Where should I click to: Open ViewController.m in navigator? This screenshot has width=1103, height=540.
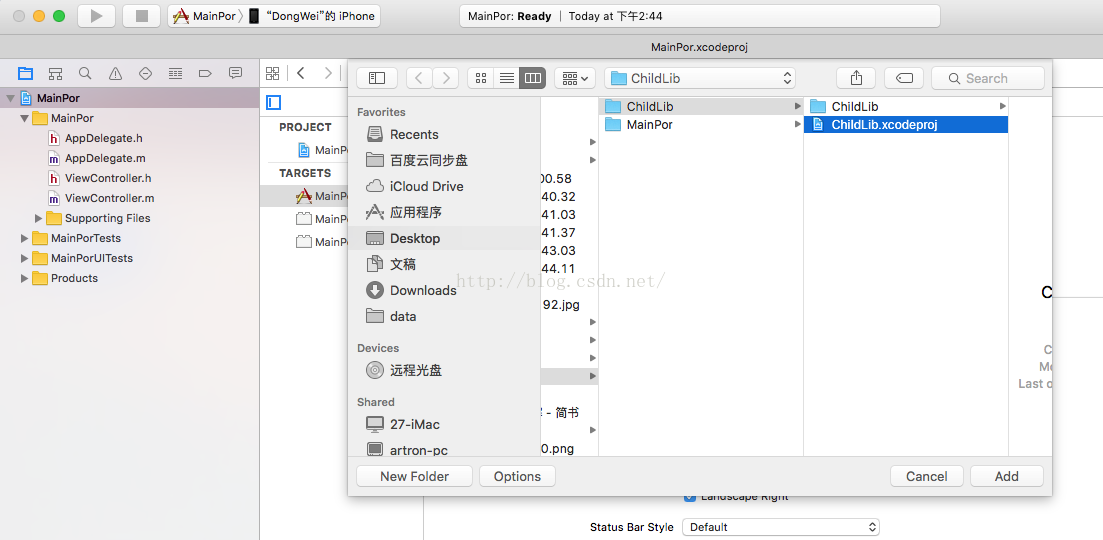110,198
